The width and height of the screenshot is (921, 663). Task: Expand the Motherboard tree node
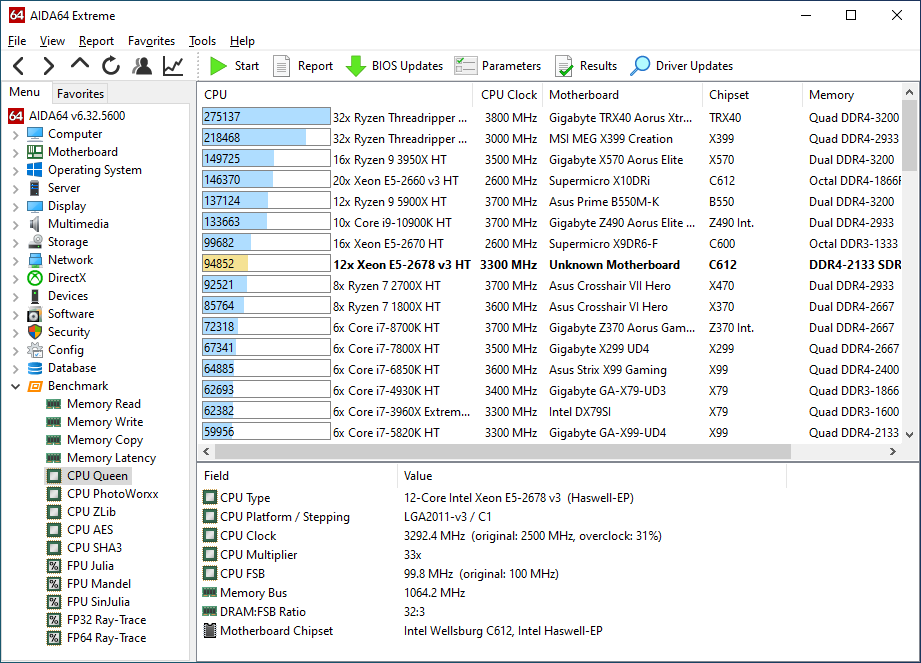click(x=15, y=153)
